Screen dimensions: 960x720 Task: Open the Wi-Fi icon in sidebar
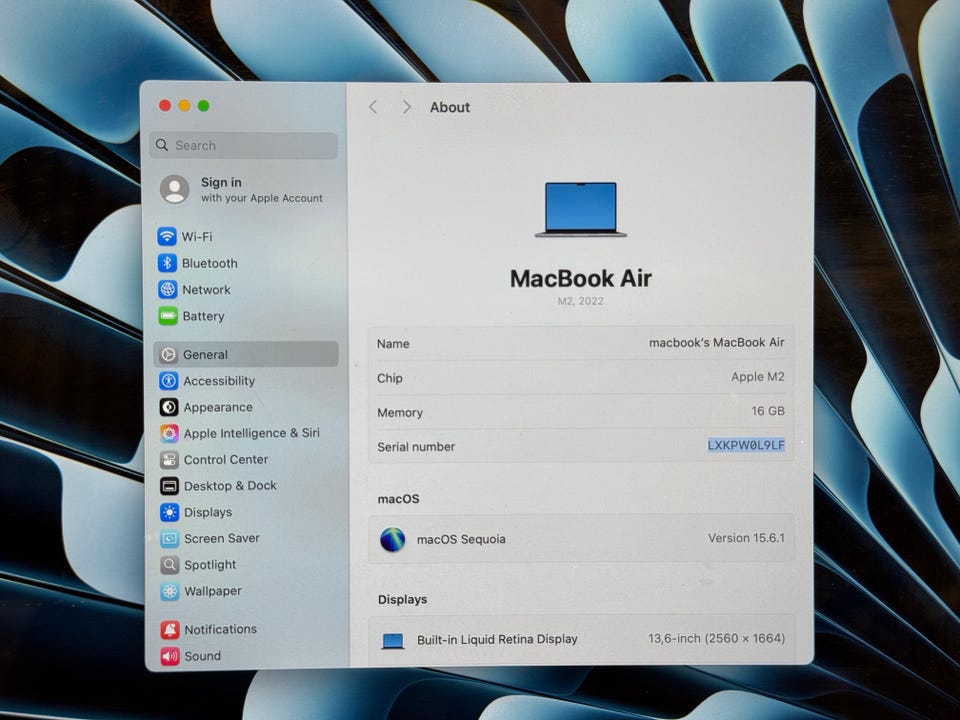click(x=167, y=236)
